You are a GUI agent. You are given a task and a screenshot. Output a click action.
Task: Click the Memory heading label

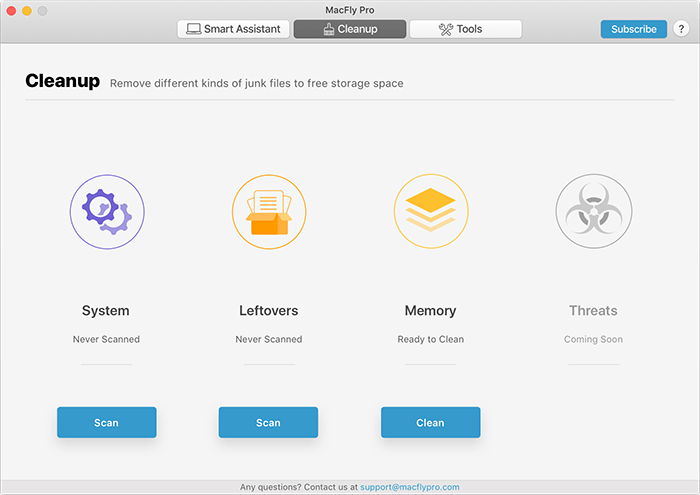[430, 311]
